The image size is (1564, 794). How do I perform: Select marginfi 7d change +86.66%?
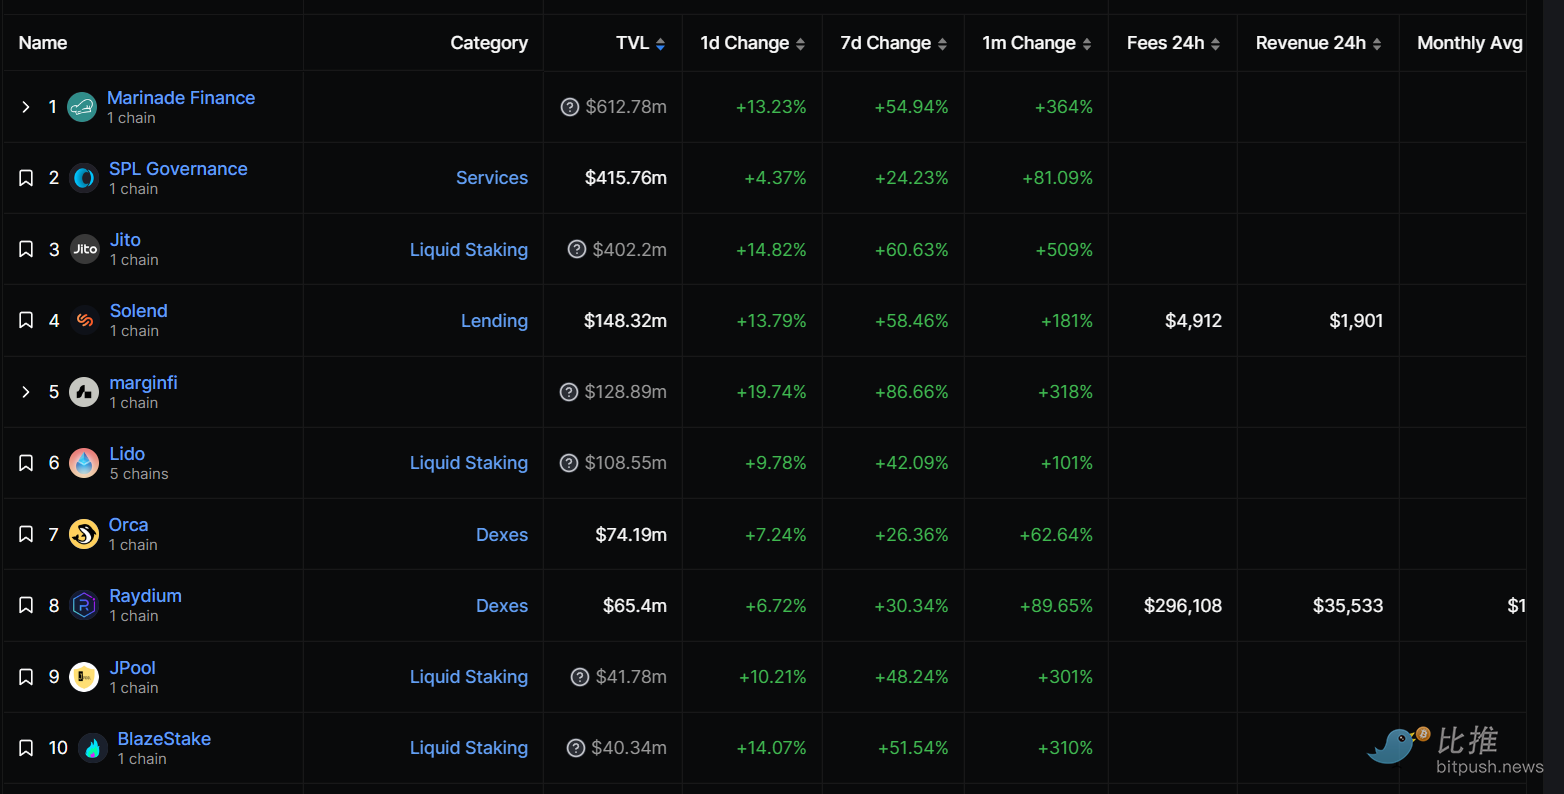[911, 392]
